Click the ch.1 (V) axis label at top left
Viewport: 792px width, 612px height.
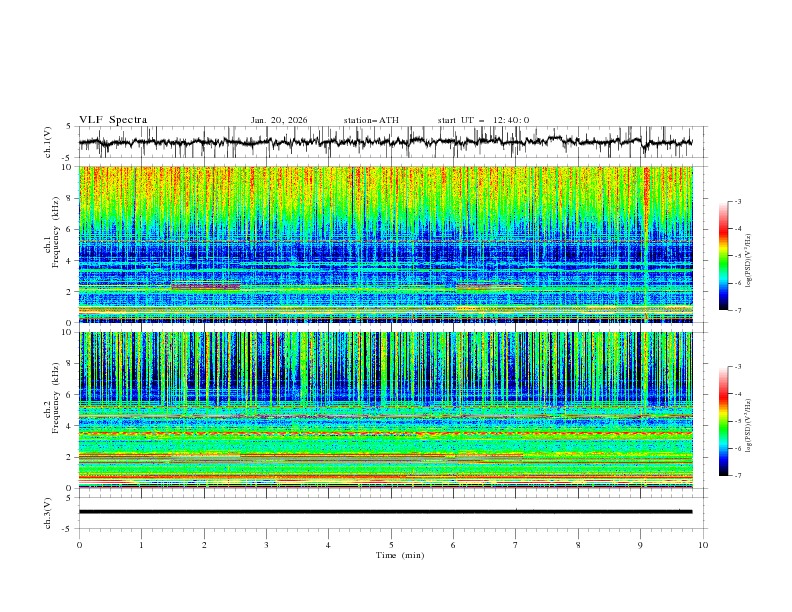[49, 142]
